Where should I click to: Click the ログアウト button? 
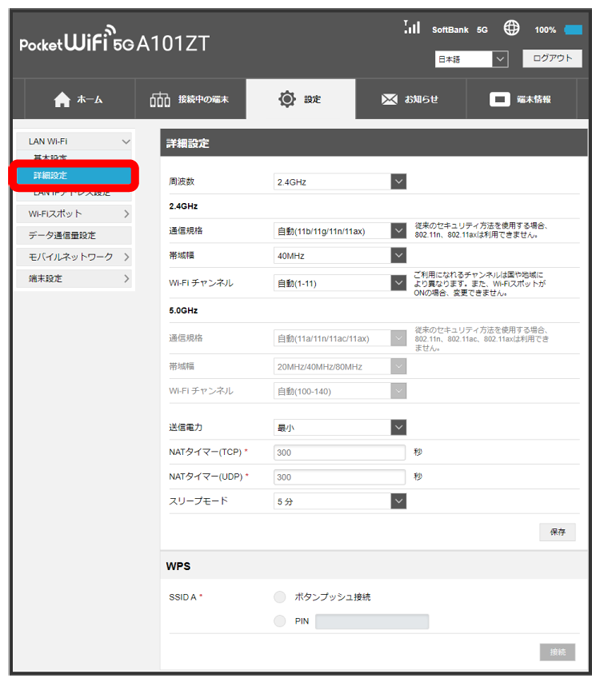(x=551, y=59)
